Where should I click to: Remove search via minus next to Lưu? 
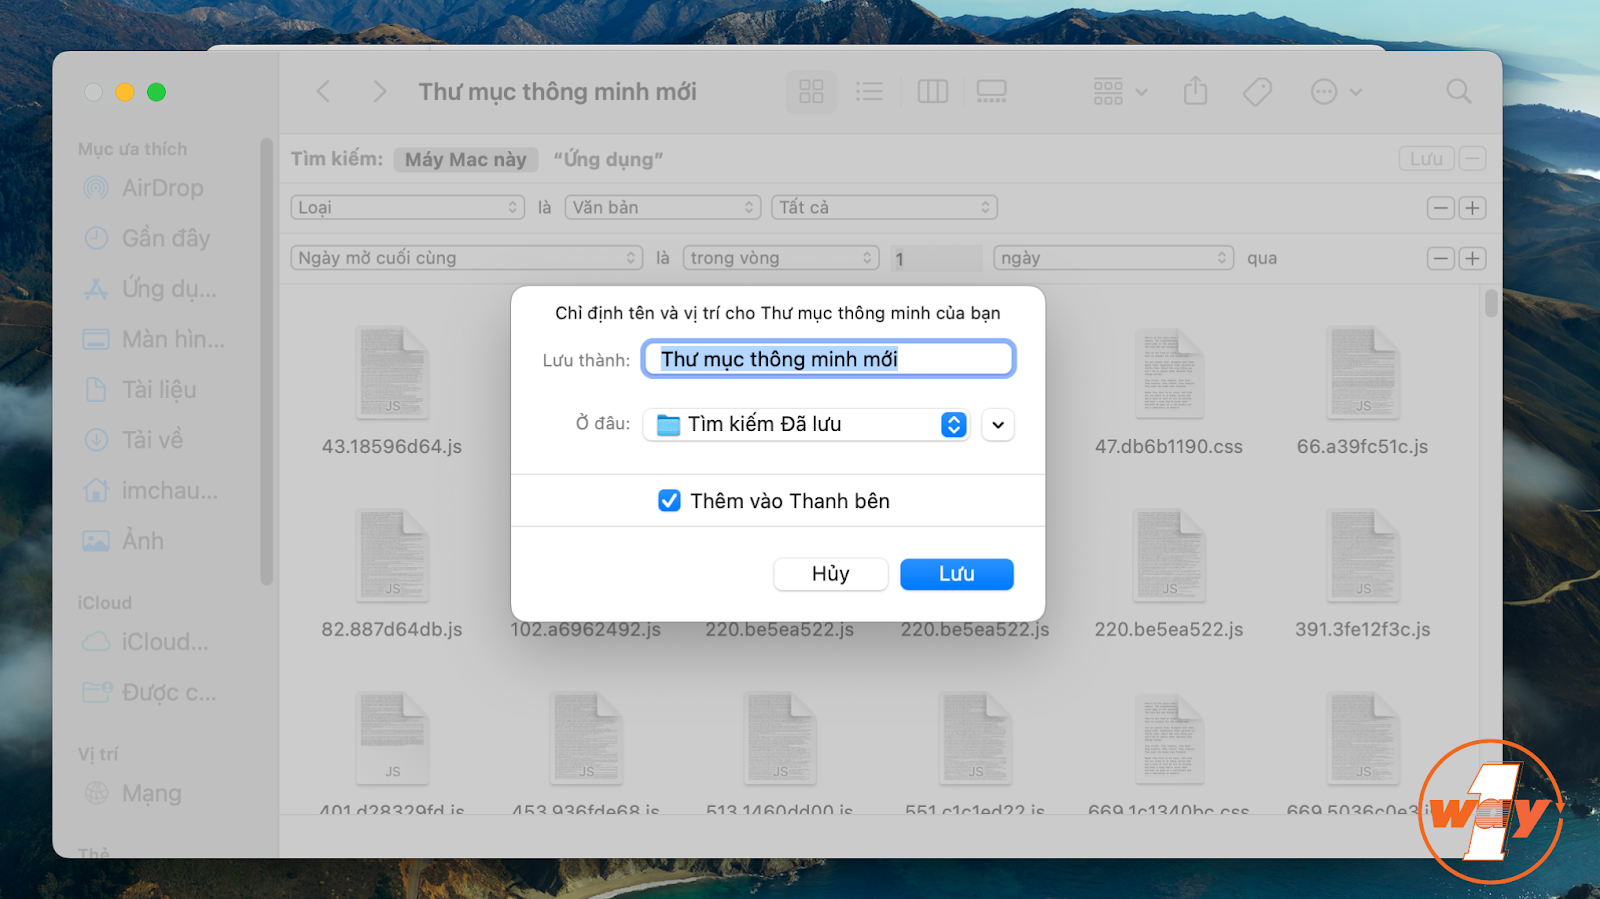click(1472, 159)
